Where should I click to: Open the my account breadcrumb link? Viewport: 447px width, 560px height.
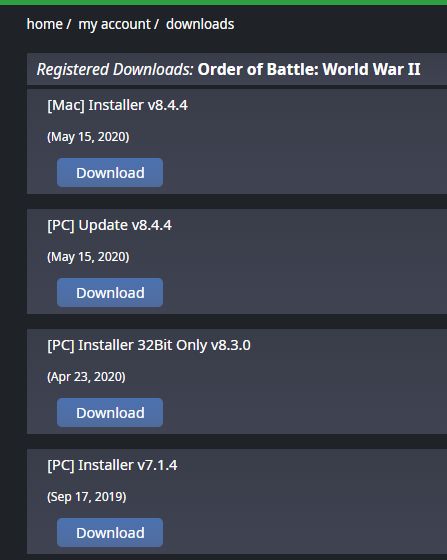(114, 24)
